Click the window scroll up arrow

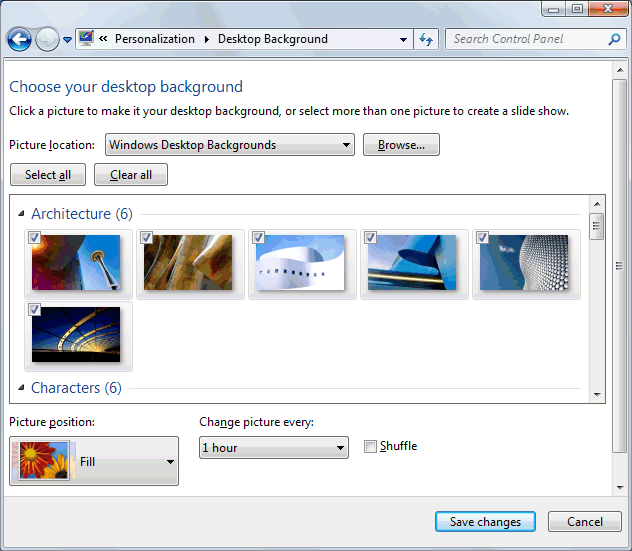pyautogui.click(x=620, y=70)
